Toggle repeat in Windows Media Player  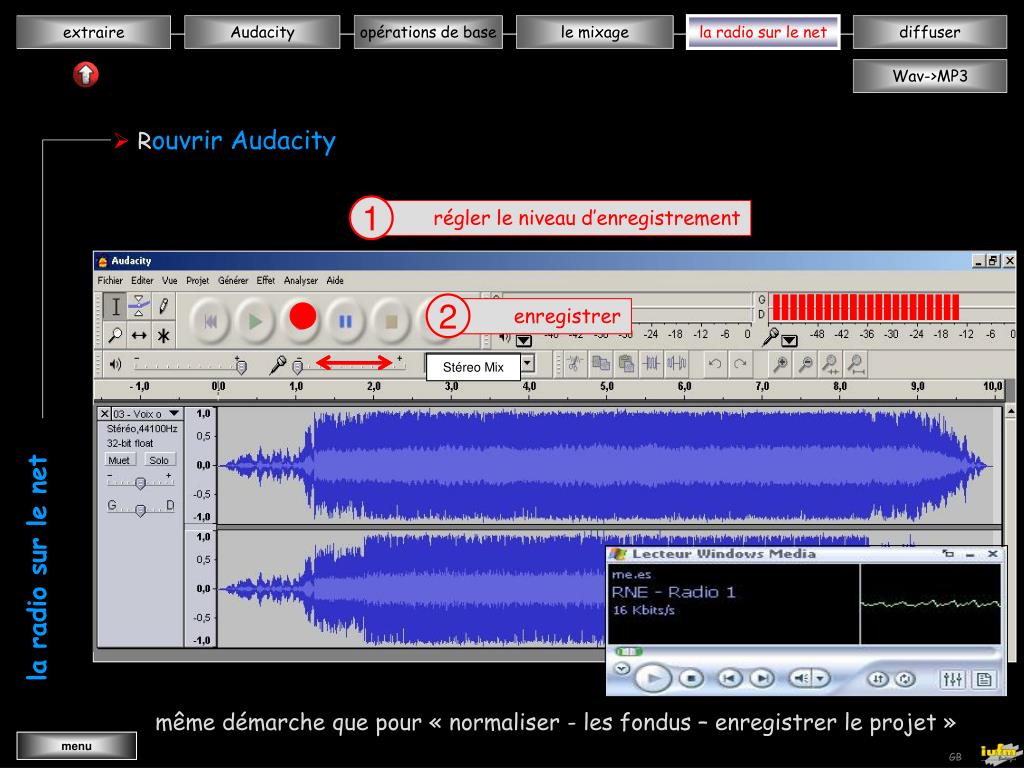(904, 679)
